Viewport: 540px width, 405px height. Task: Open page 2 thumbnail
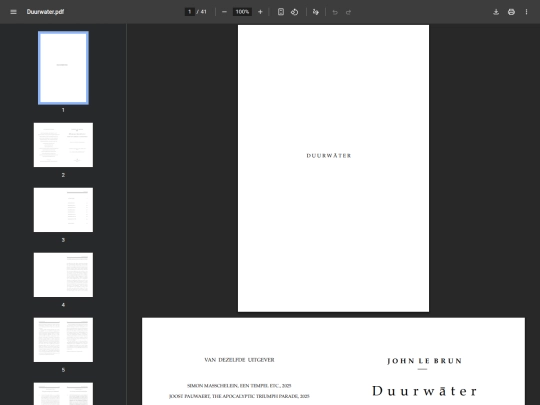[x=63, y=145]
